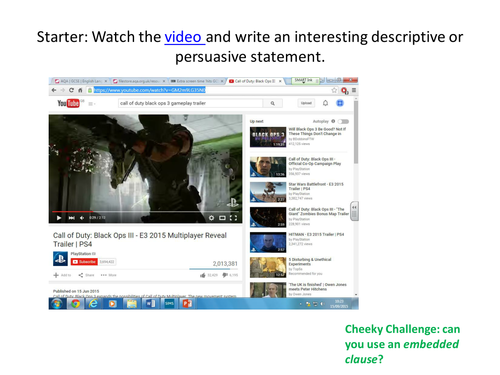Open the SMART Ink toolbar dropdown
Viewport: 500px width, 375px height.
[x=303, y=80]
